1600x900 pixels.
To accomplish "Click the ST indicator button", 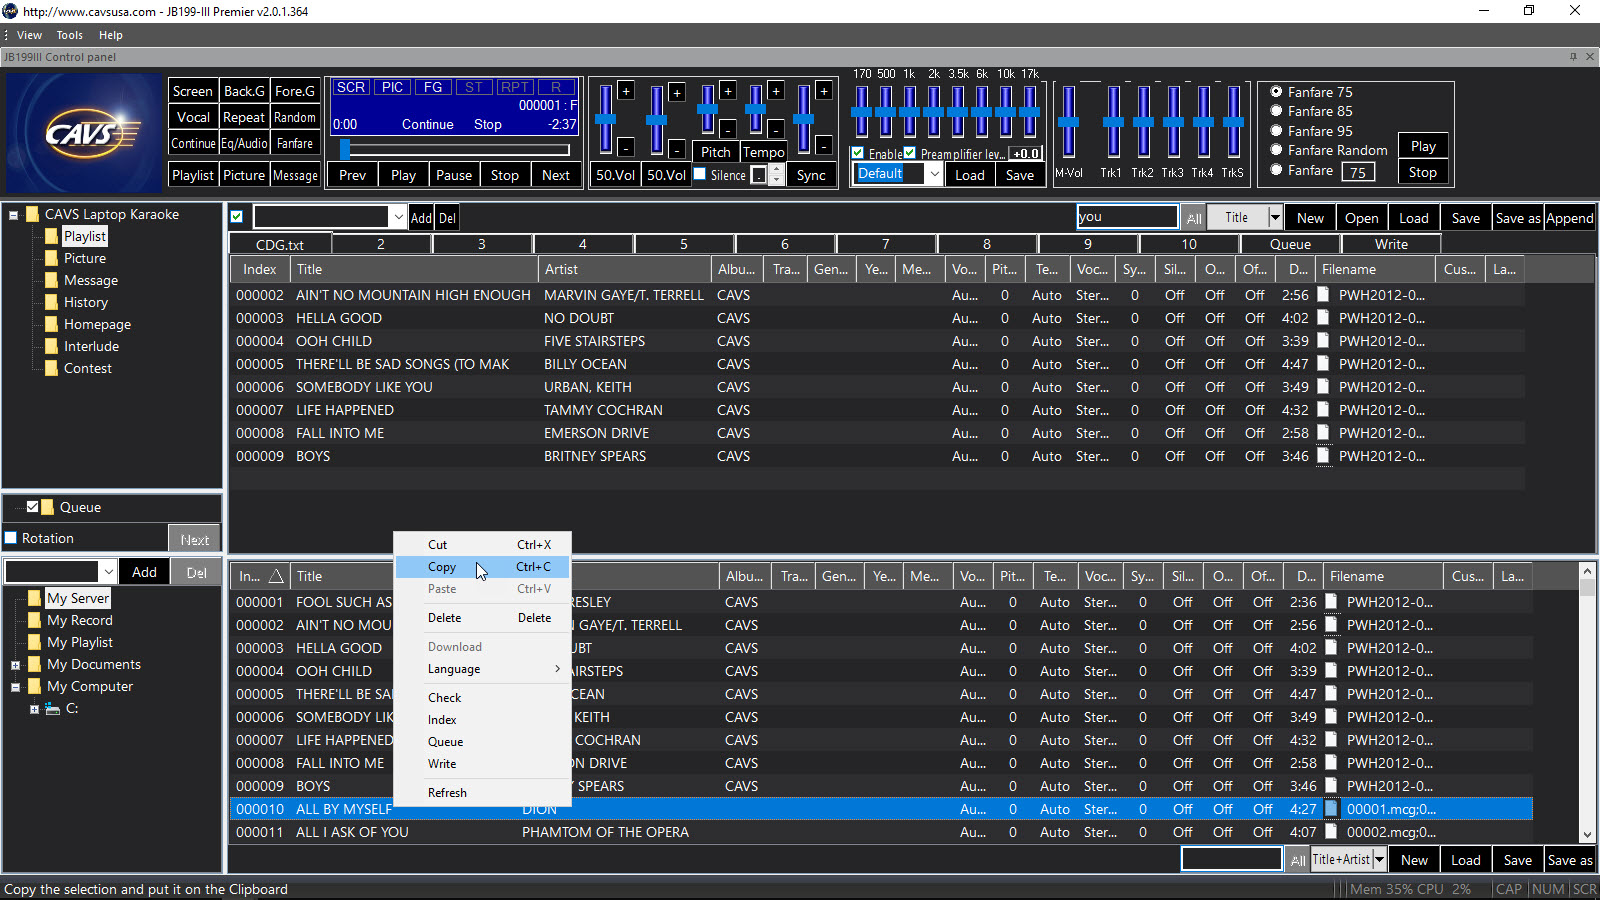I will tap(474, 88).
